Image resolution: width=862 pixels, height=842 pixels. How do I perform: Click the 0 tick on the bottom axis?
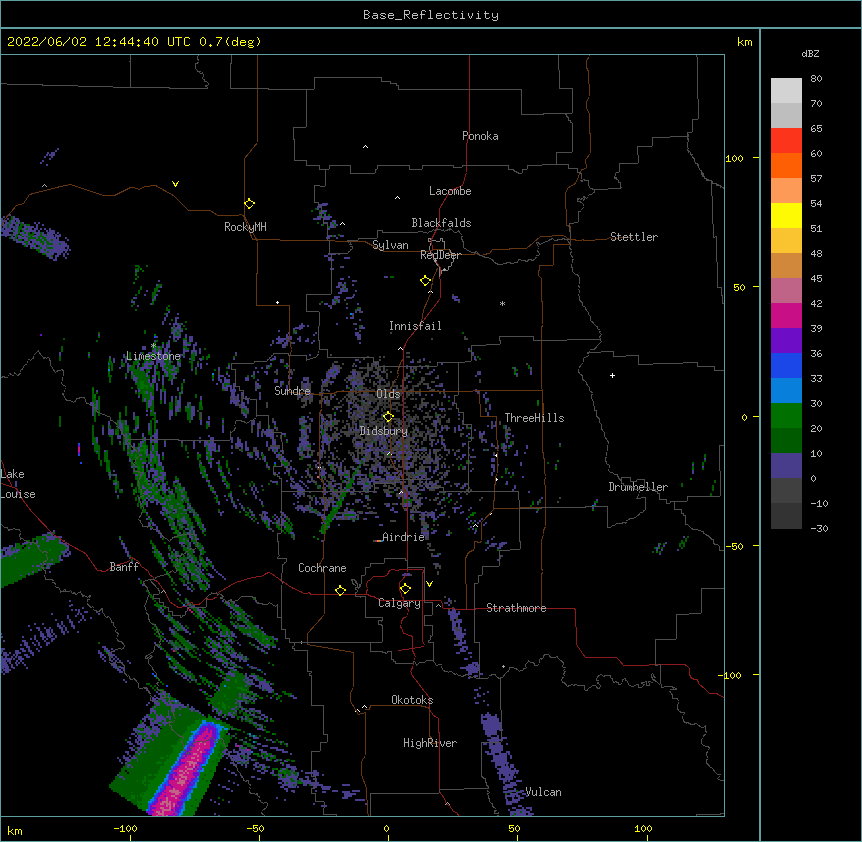click(x=386, y=828)
